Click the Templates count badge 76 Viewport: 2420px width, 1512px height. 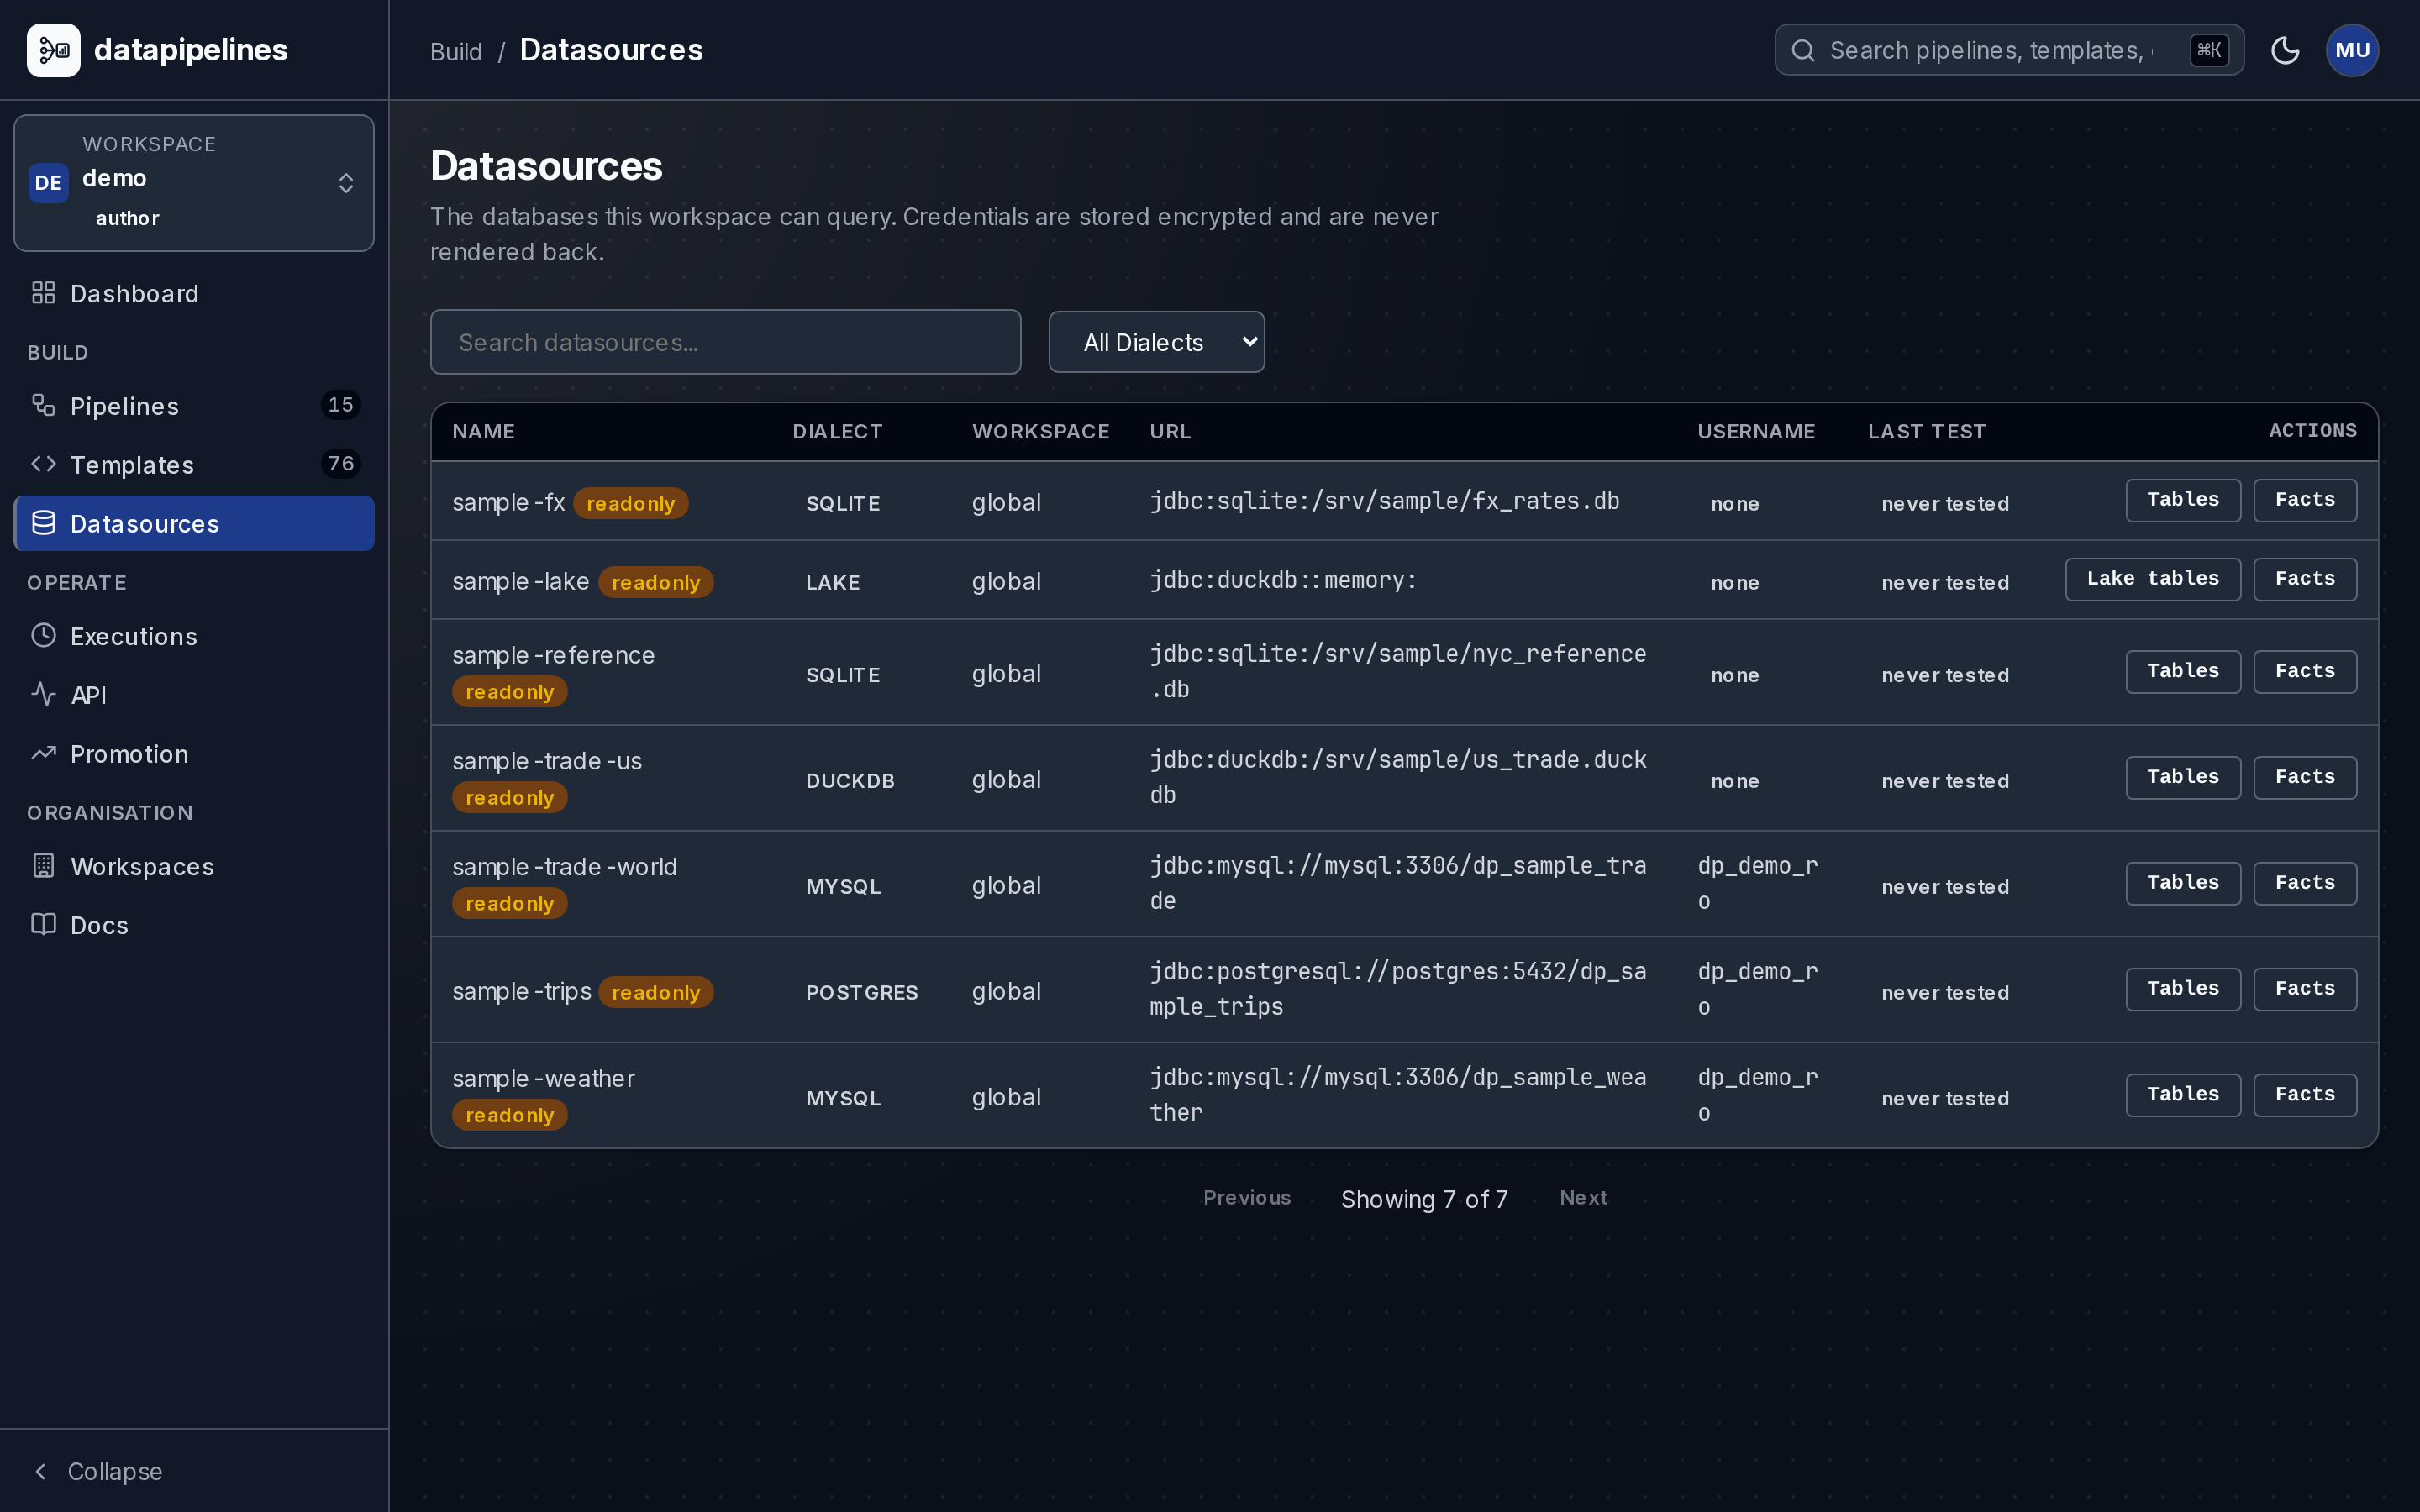(x=340, y=464)
